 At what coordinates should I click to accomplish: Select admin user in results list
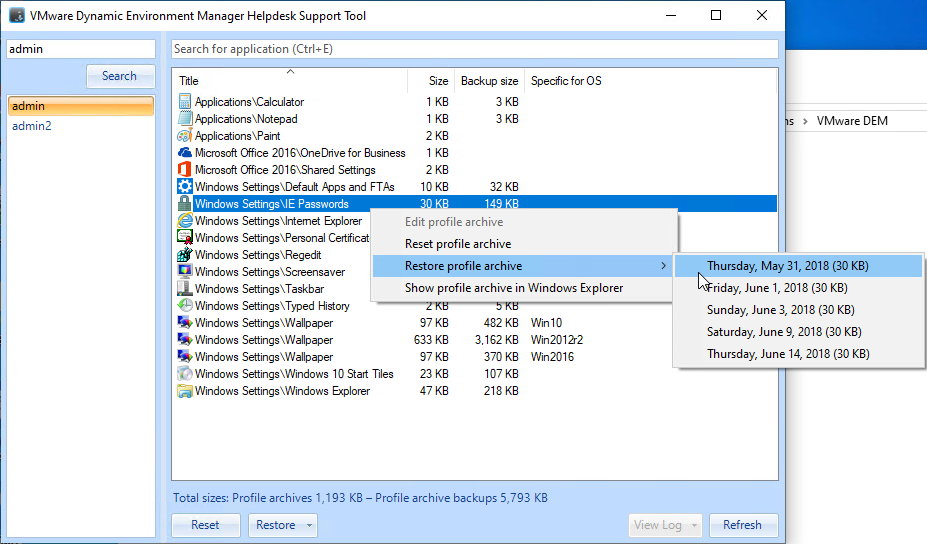[x=81, y=106]
